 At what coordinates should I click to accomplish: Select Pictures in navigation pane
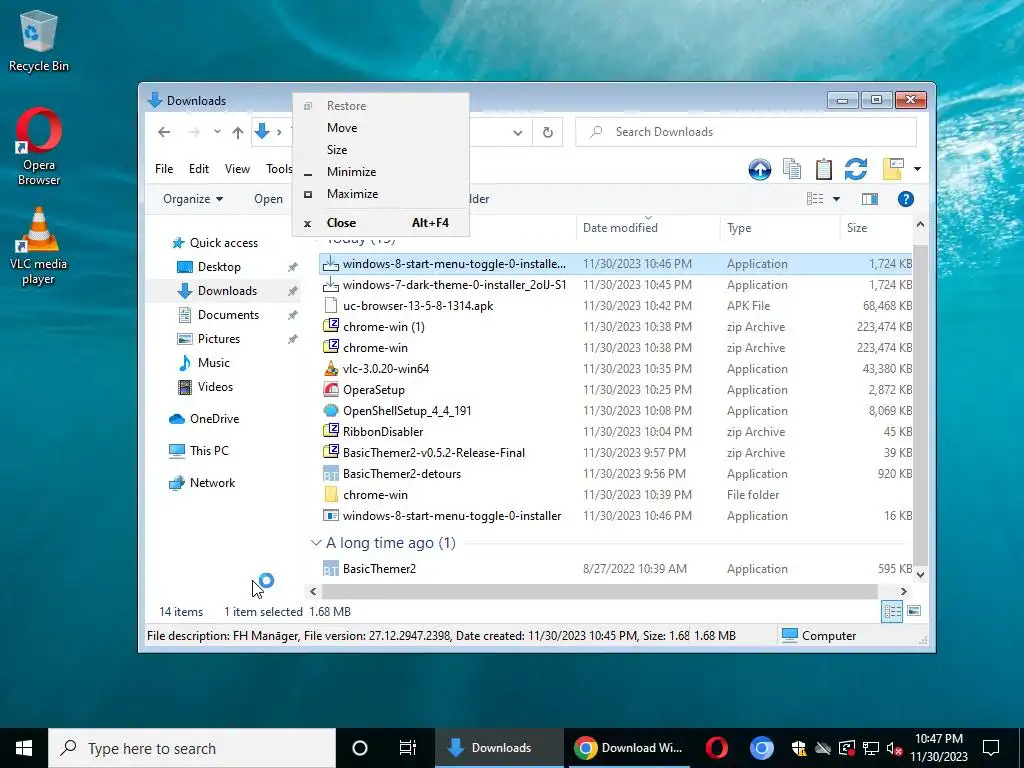coord(219,339)
